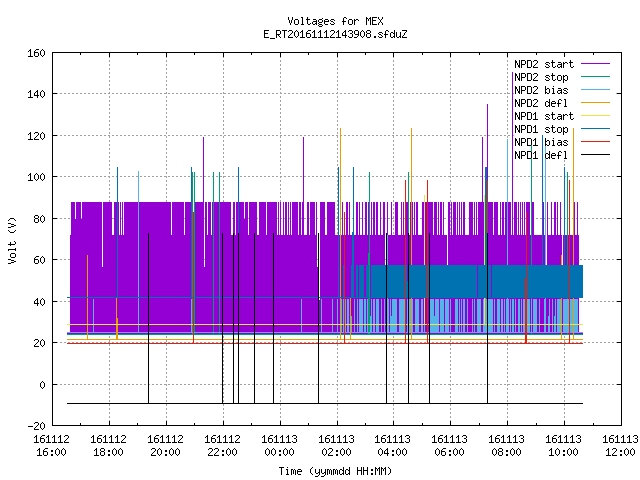The image size is (640, 480).
Task: Click the y-axis tick label 120
Action: (36, 136)
